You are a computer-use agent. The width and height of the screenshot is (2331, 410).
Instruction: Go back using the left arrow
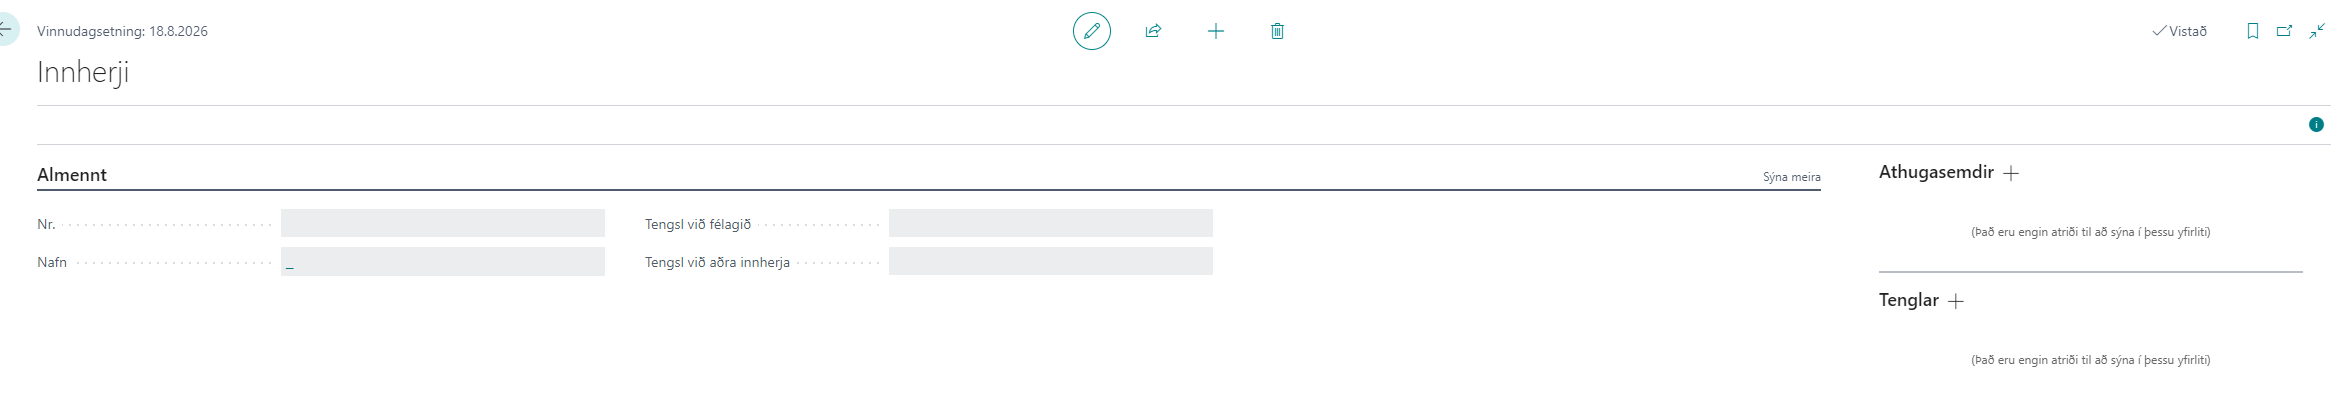[x=6, y=30]
